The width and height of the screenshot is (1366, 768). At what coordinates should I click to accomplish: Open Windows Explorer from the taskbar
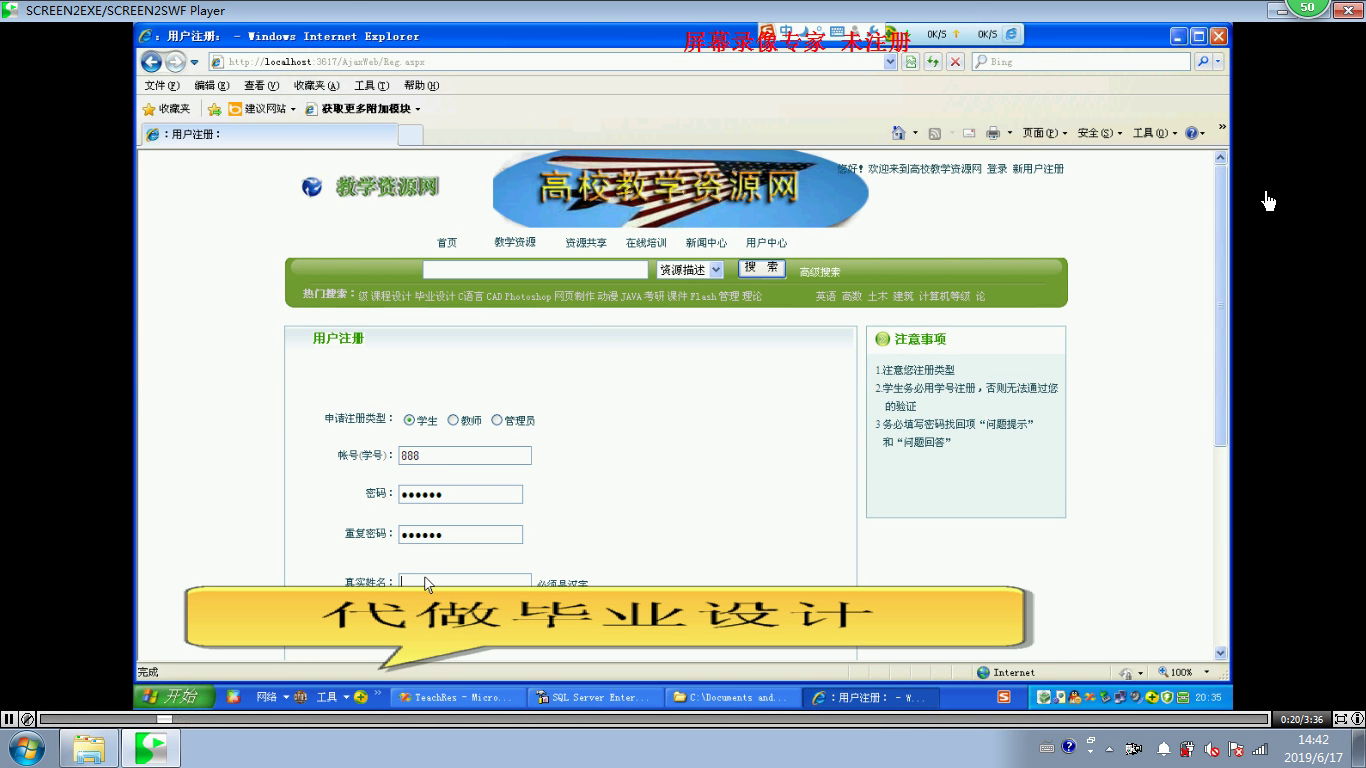tap(89, 748)
